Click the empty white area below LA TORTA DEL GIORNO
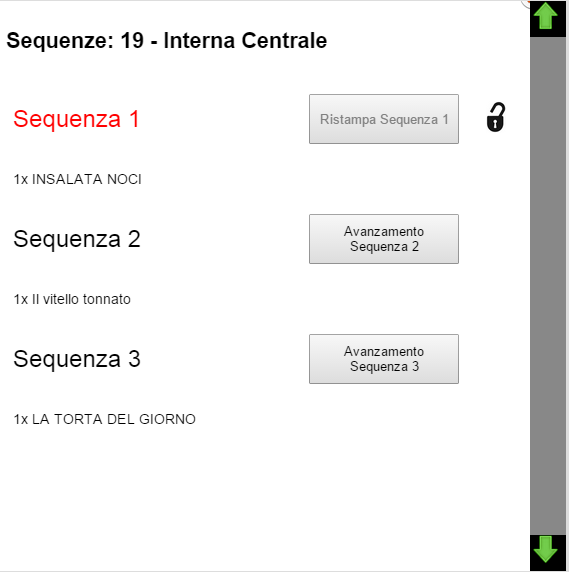Viewport: 569px width, 572px height. 255,492
